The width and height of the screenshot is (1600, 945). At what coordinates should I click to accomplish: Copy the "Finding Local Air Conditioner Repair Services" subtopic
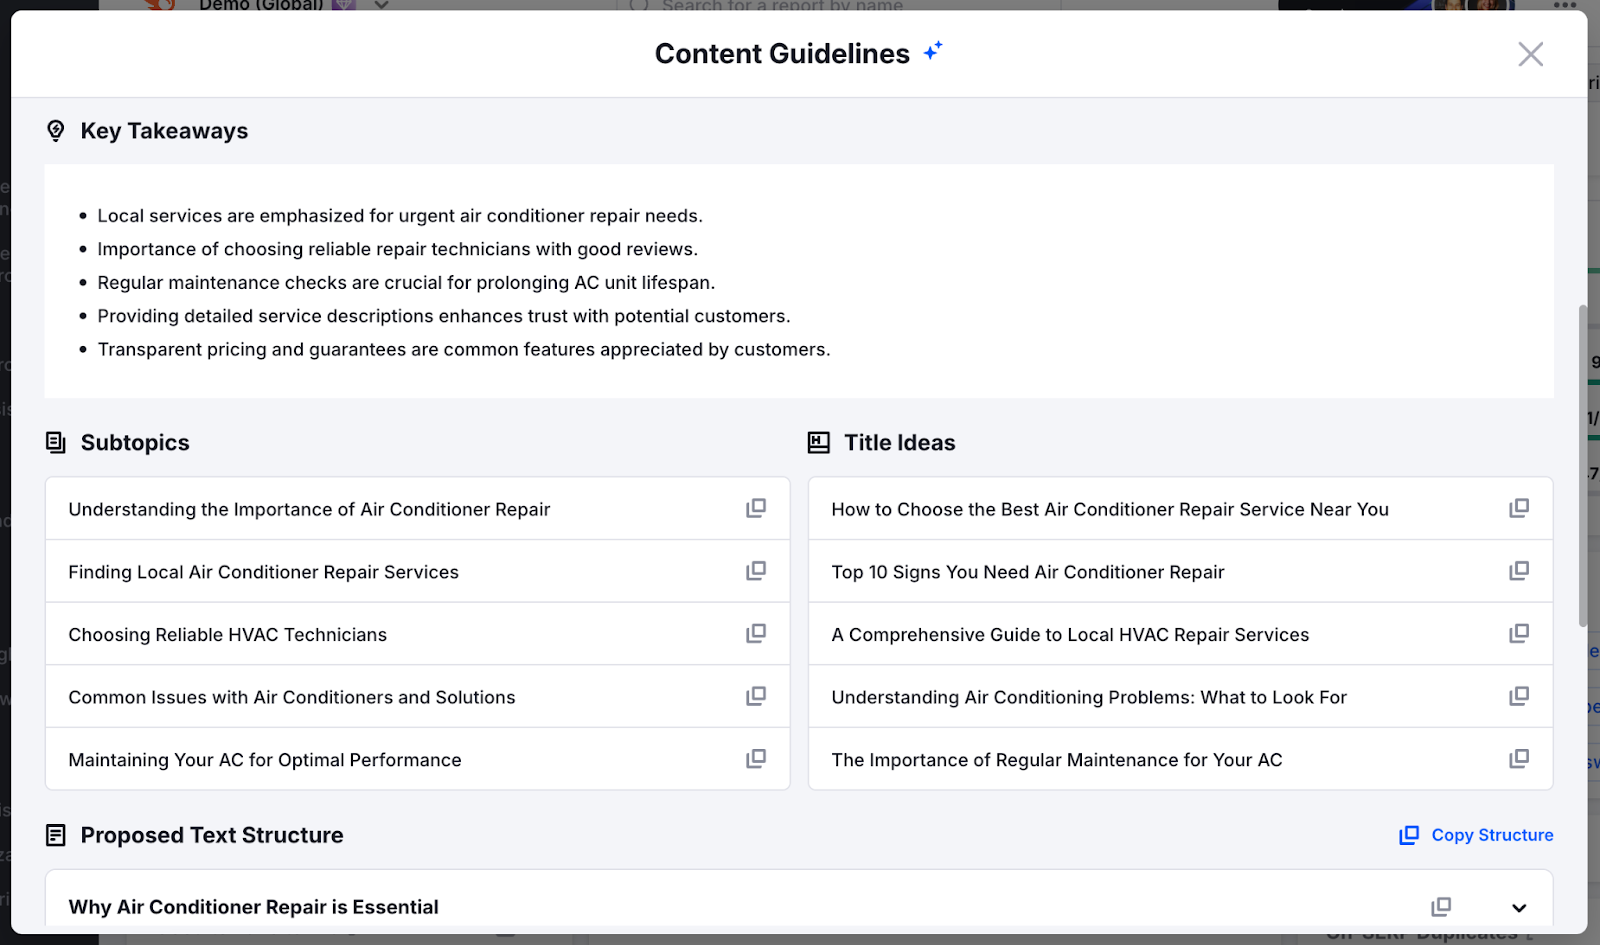(x=757, y=571)
